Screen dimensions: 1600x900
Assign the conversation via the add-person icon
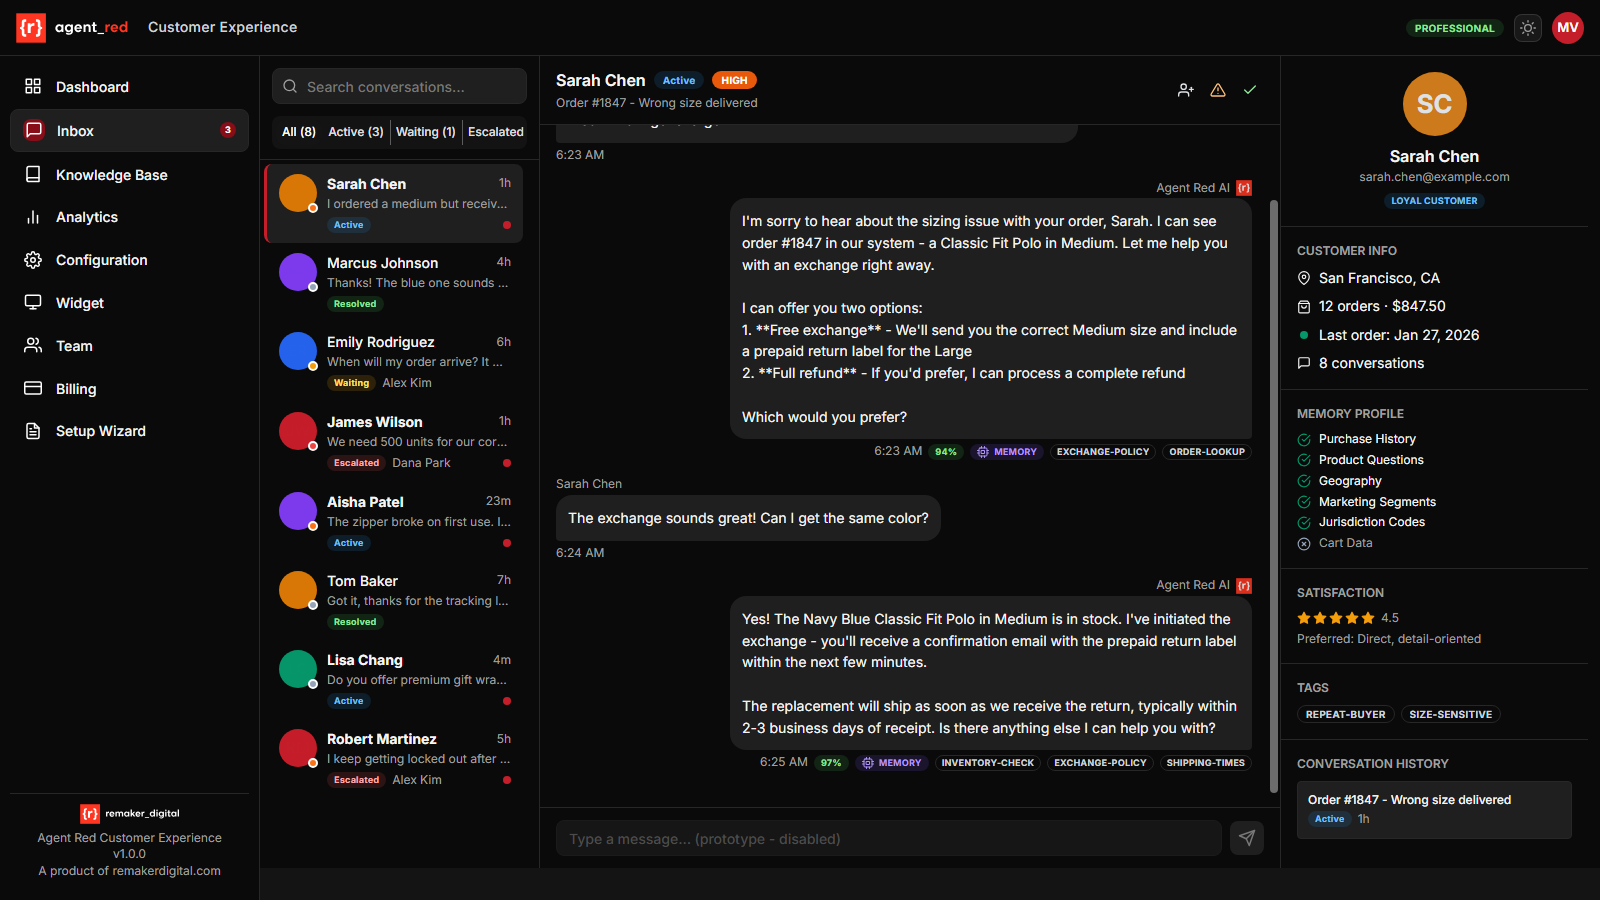tap(1185, 90)
